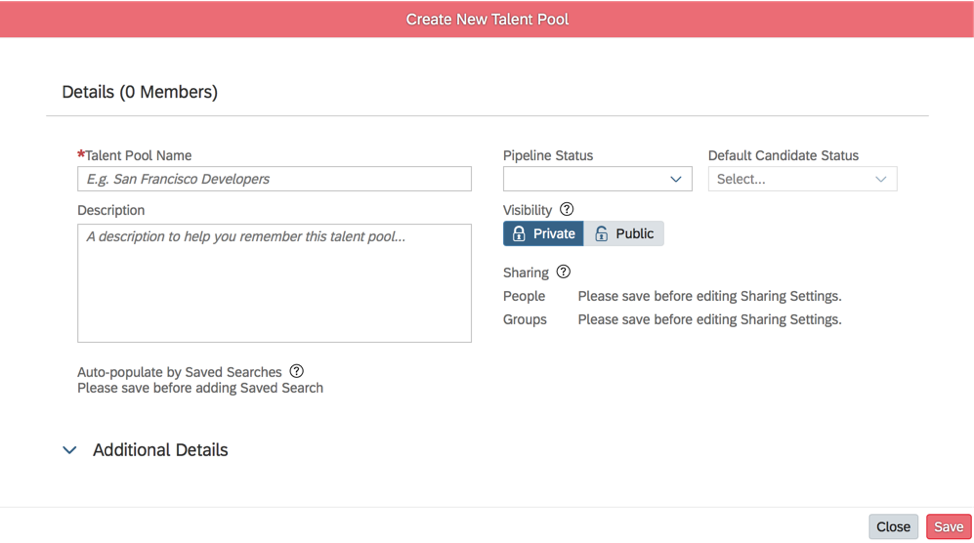Image resolution: width=974 pixels, height=543 pixels.
Task: Click the 'Please save before adding Saved Search' text
Action: pyautogui.click(x=200, y=388)
